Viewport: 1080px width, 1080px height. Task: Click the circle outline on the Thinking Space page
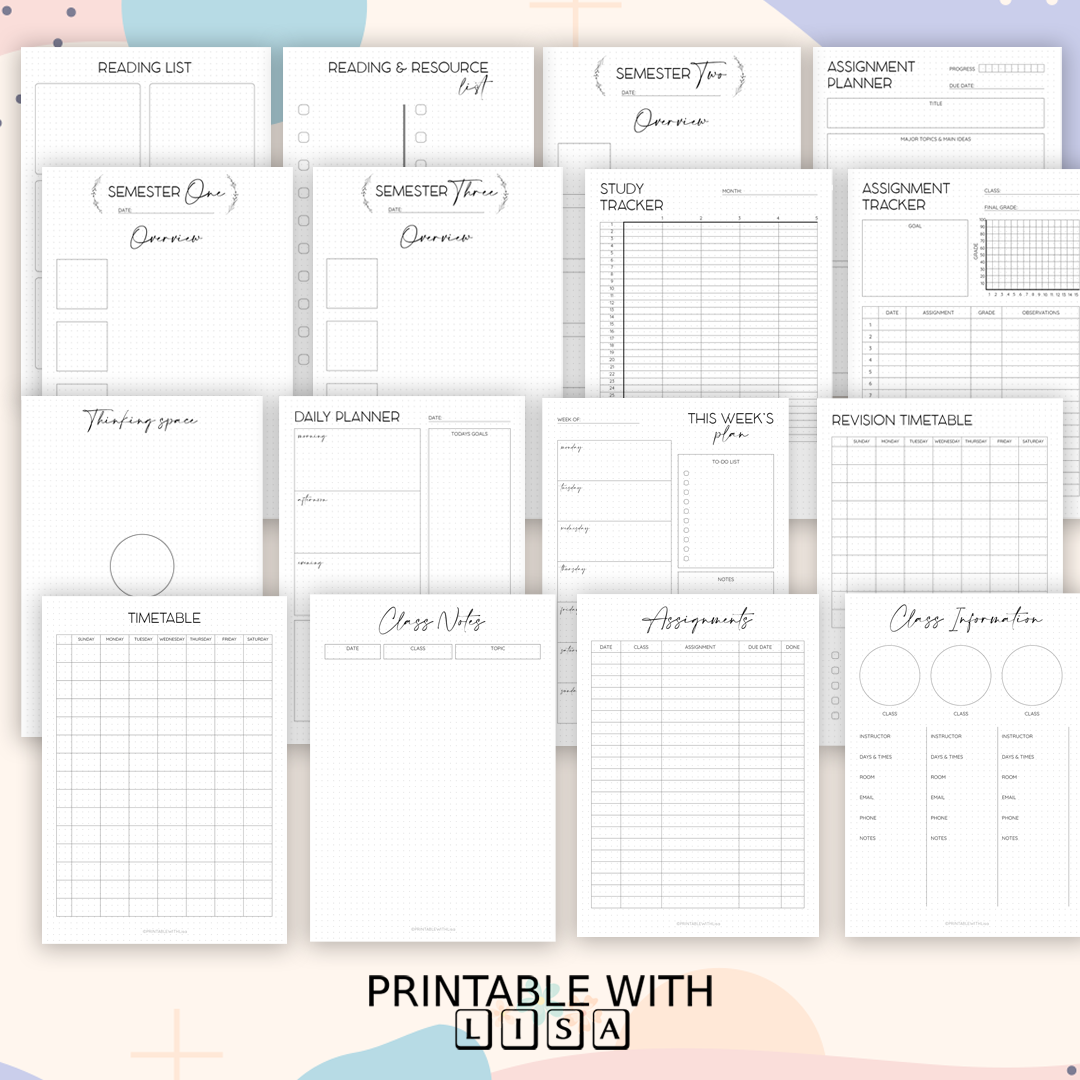tap(143, 565)
